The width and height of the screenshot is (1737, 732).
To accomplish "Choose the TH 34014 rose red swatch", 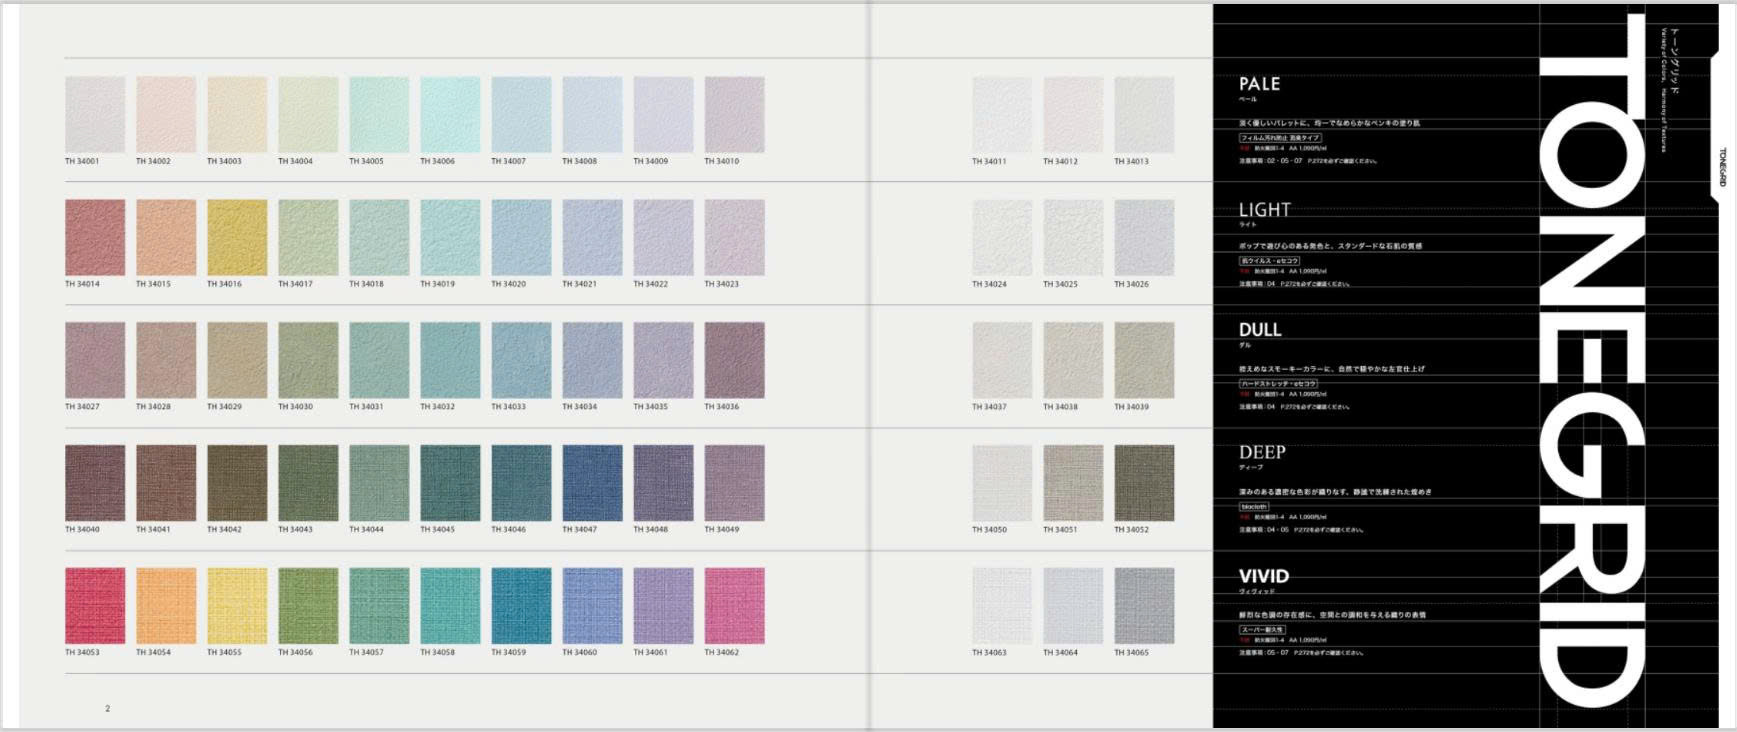I will point(95,237).
